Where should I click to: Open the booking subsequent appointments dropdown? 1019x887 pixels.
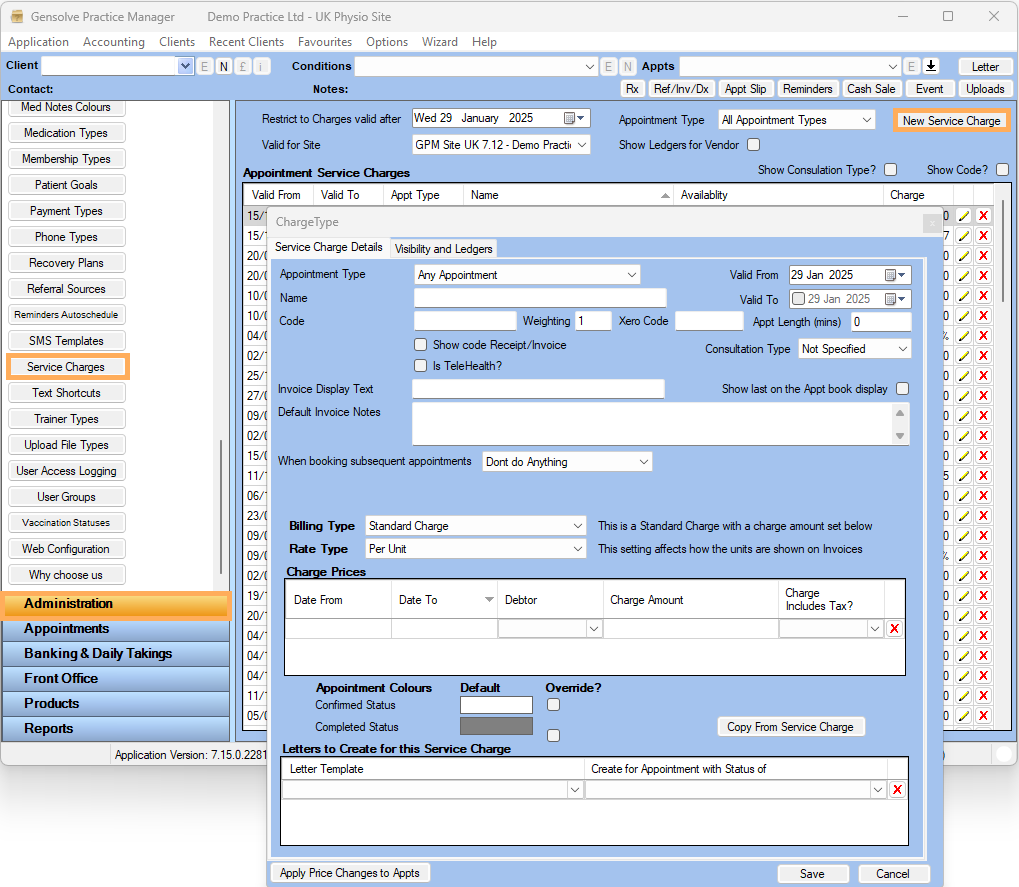click(x=643, y=462)
